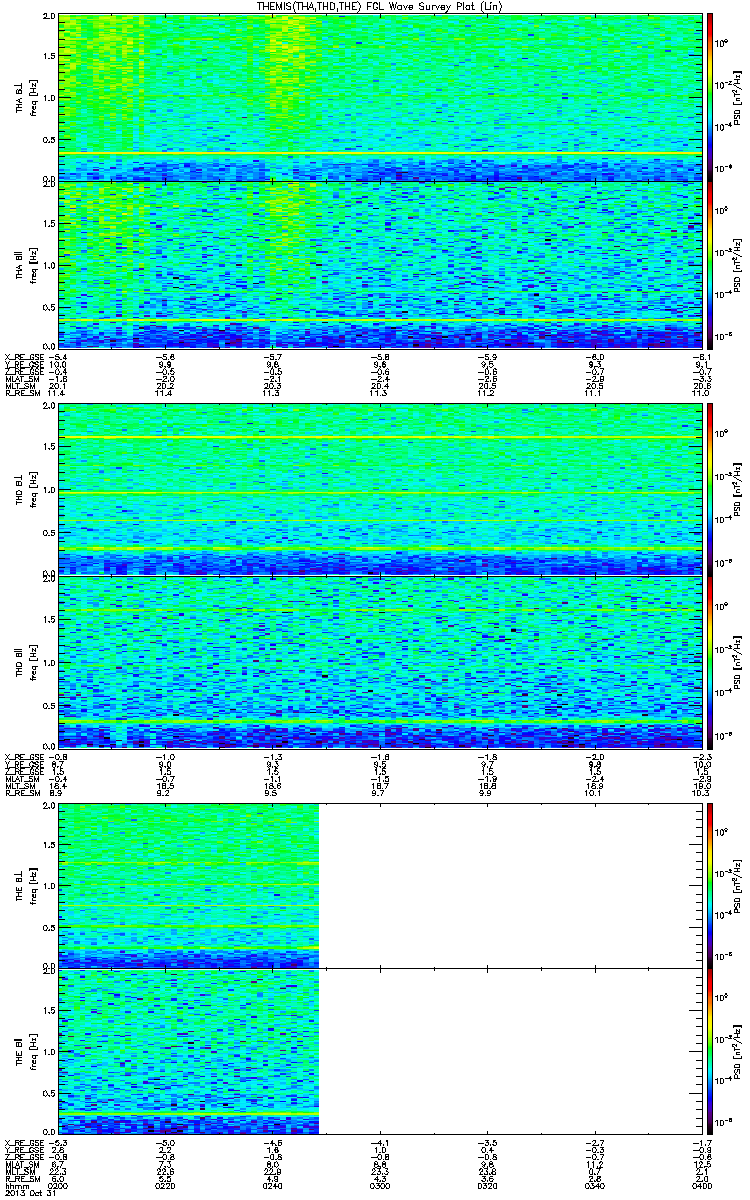Click the "hhmm" time axis label
Viewport: 750px width, 1200px height.
pyautogui.click(x=15, y=1184)
